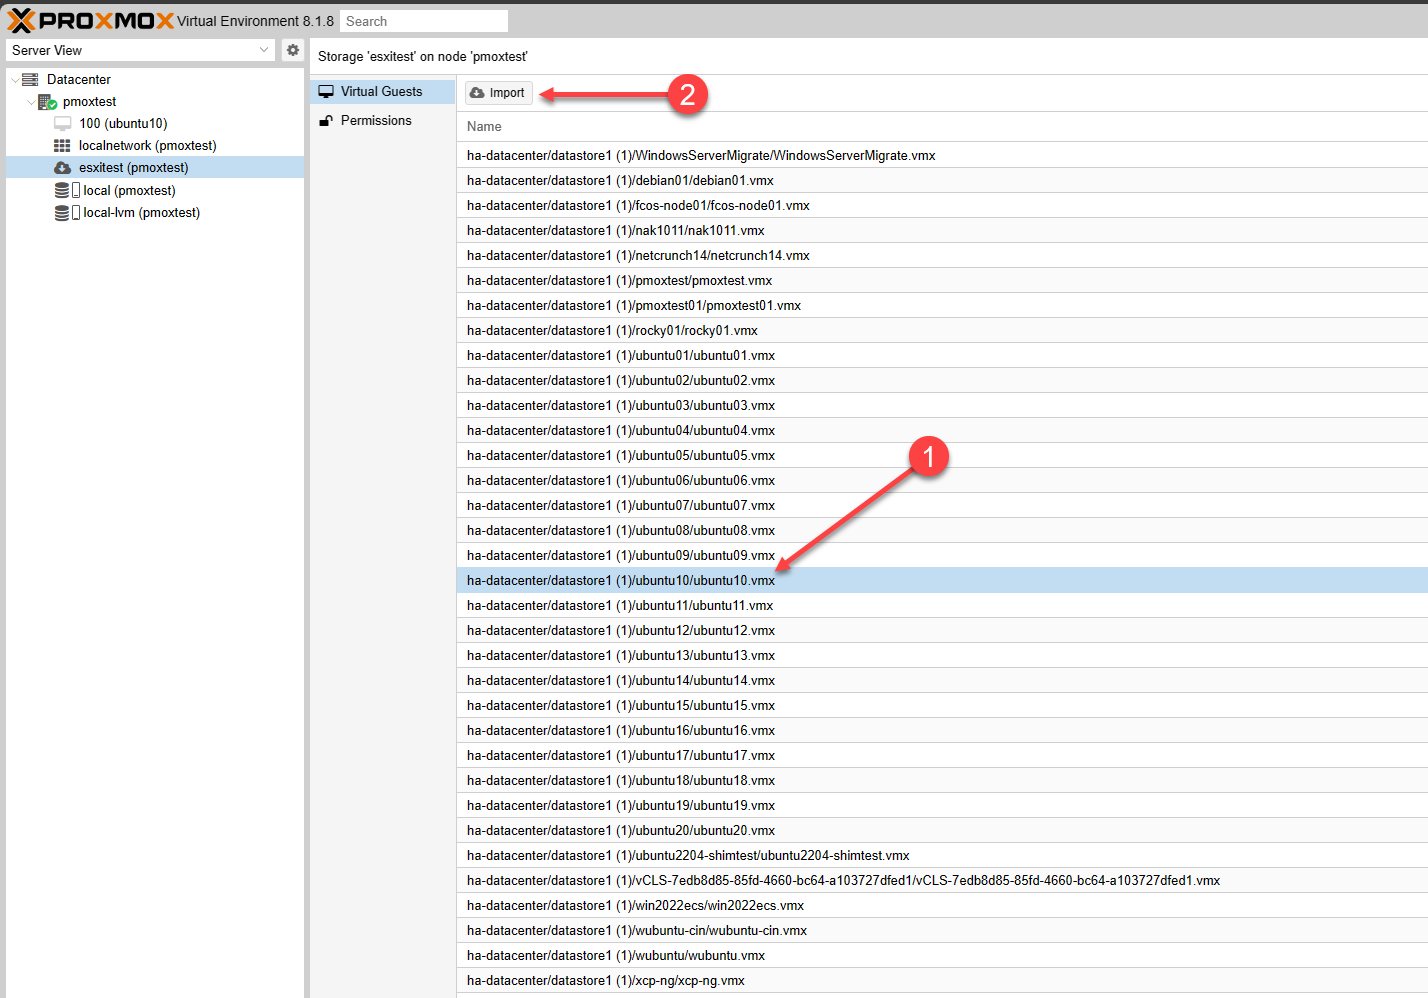
Task: Click the local storage database icon
Action: click(x=62, y=190)
